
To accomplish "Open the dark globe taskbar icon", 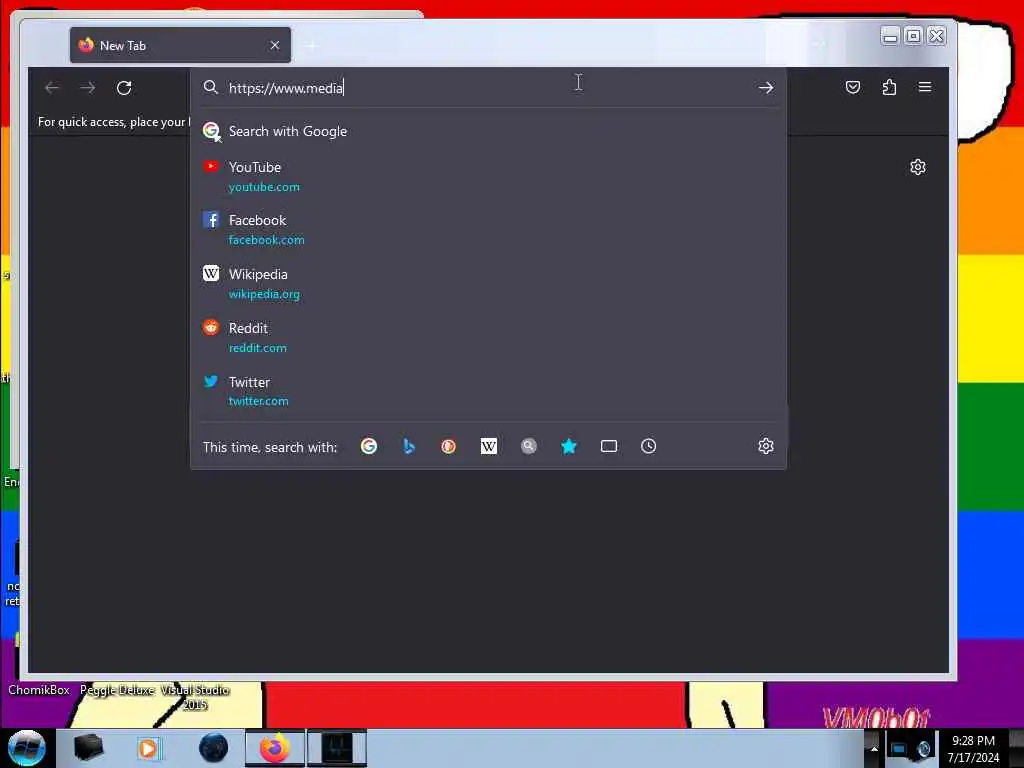I will 214,748.
